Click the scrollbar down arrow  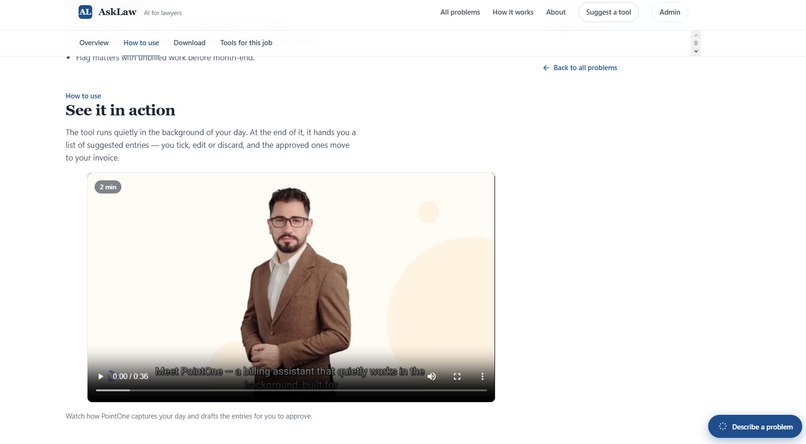(x=696, y=51)
